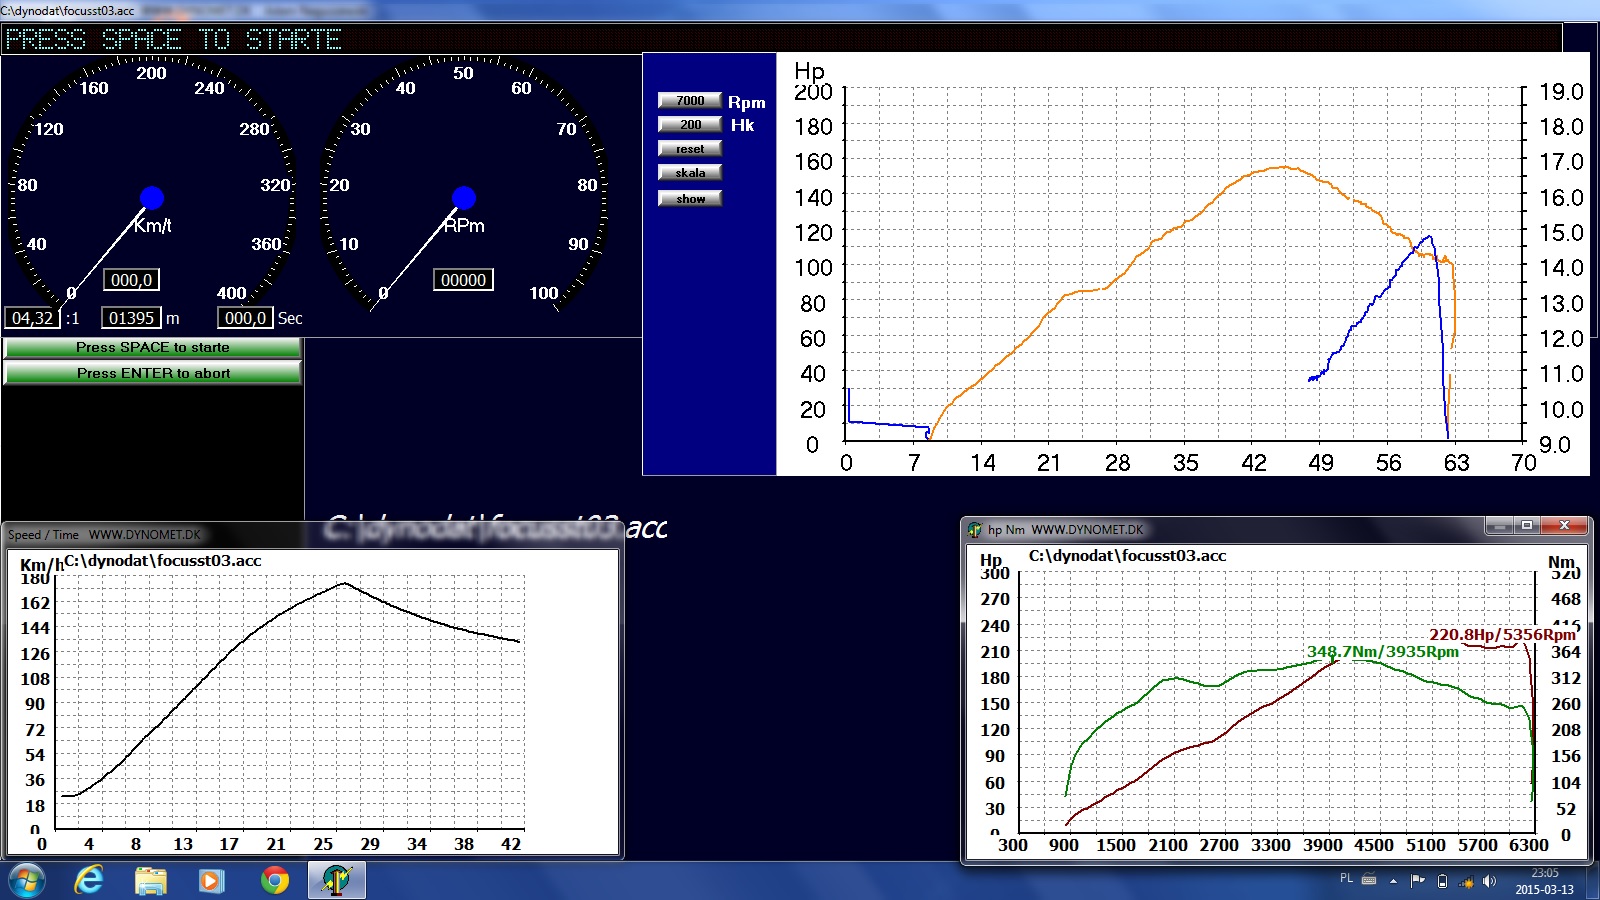Click the battery status tray icon
The image size is (1600, 900).
tap(1442, 881)
